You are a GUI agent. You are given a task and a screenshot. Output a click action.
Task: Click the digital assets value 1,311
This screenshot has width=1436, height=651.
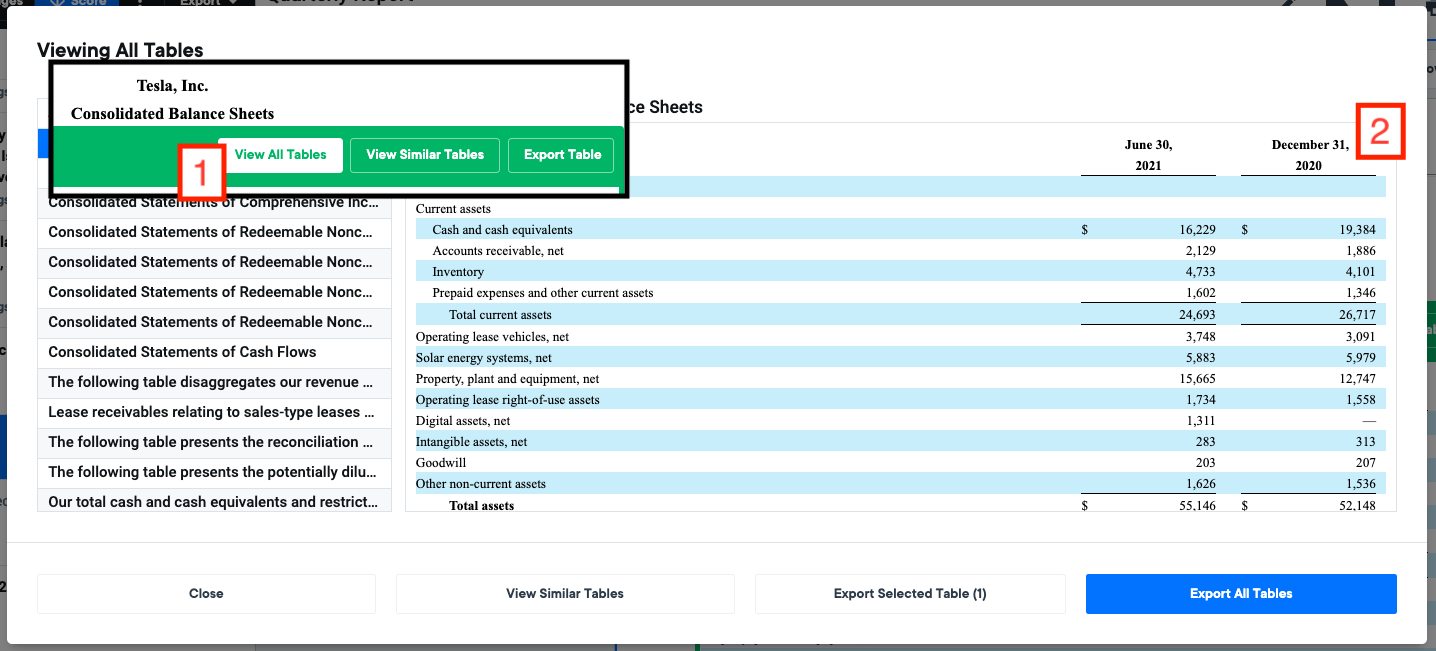1201,421
